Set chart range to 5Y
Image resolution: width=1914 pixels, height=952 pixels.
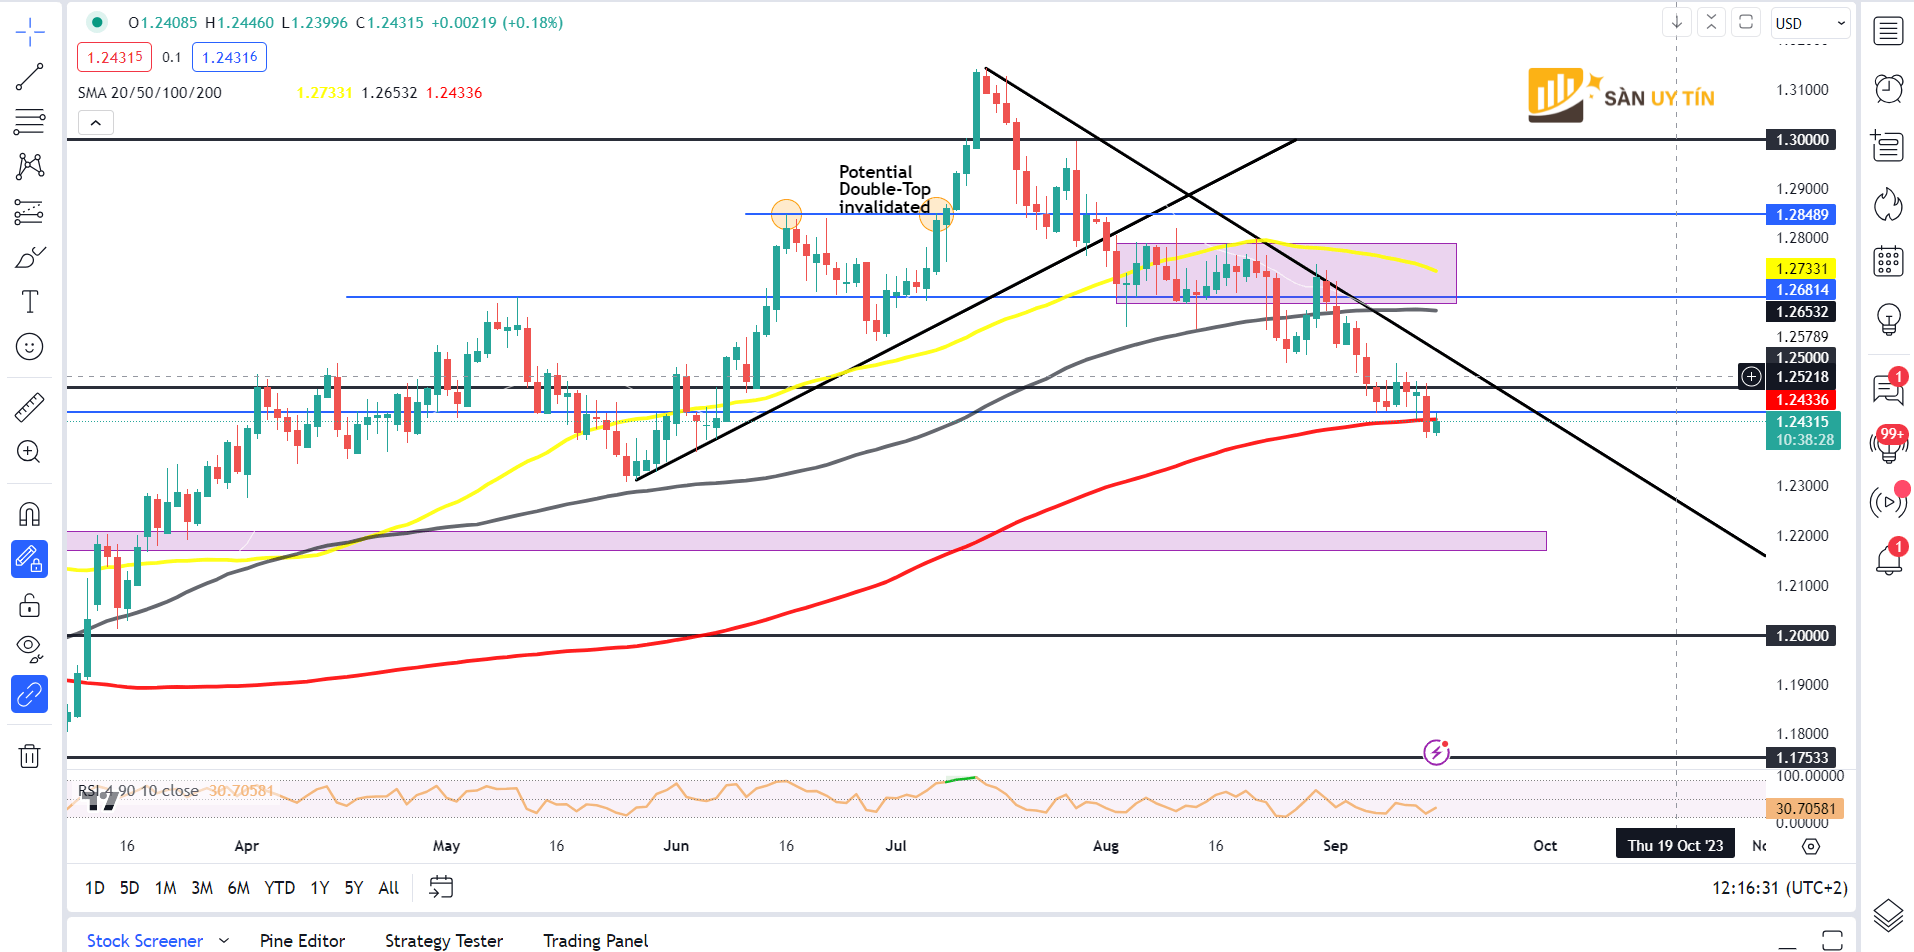(x=353, y=888)
